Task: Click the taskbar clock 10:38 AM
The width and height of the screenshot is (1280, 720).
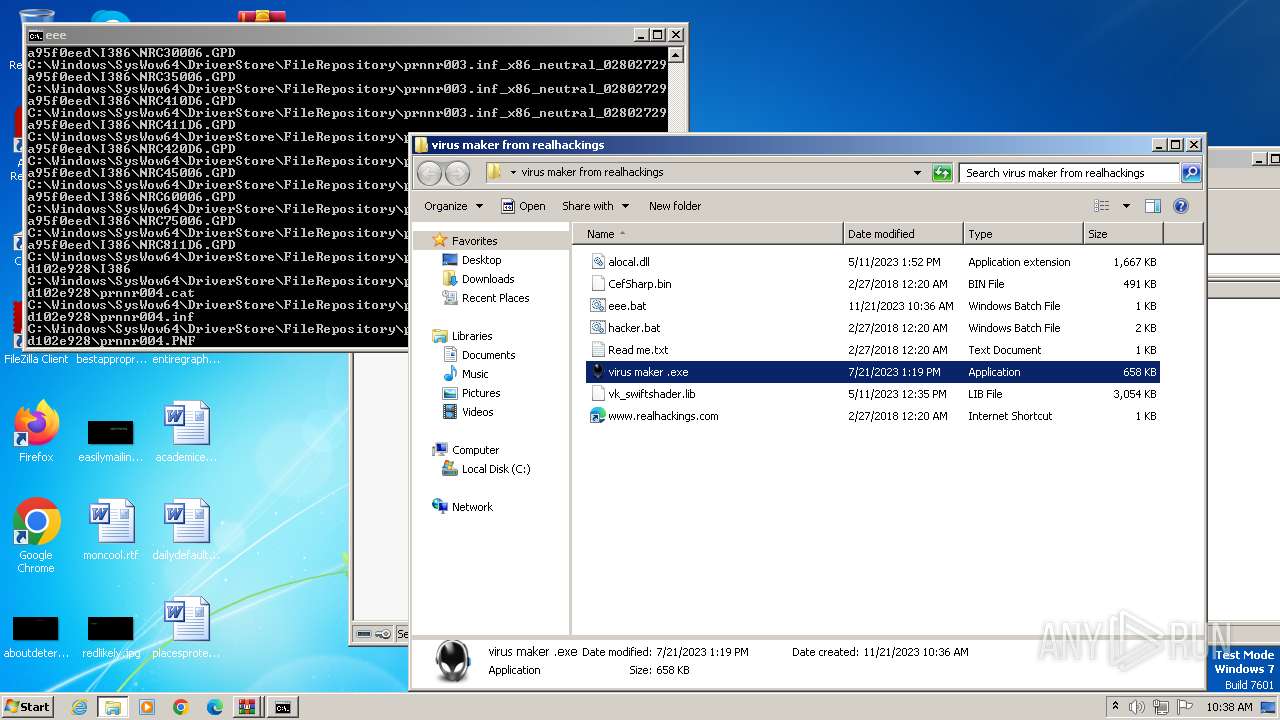Action: (1229, 707)
